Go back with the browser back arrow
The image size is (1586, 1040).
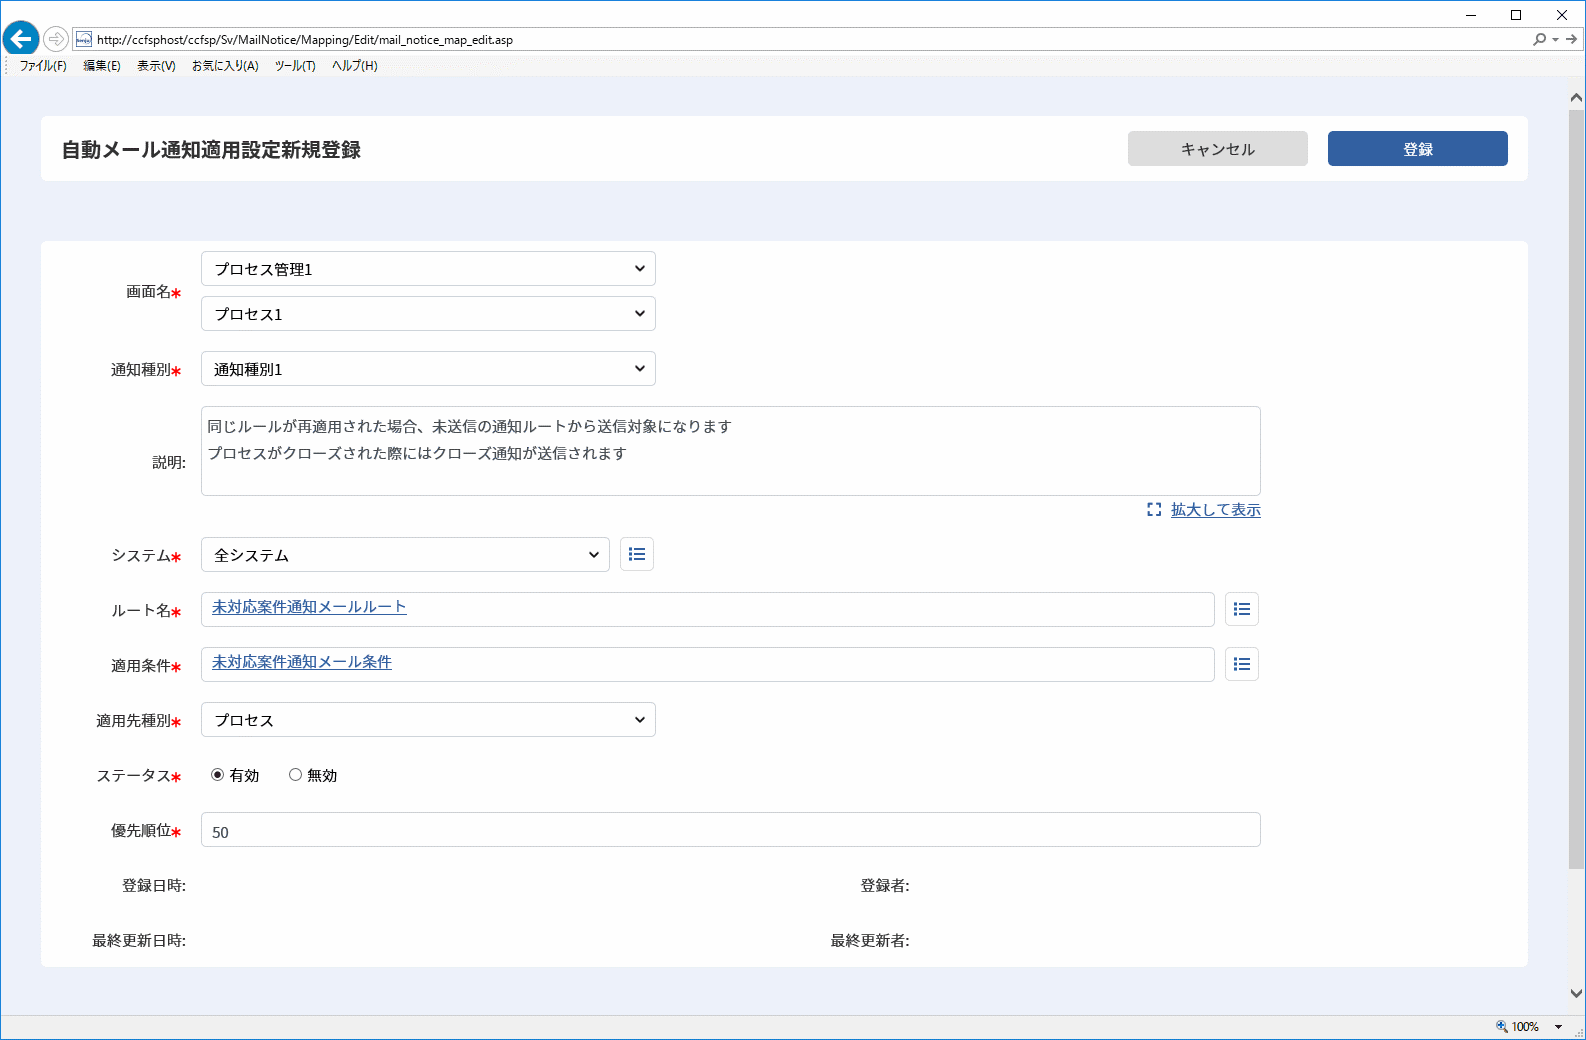21,39
